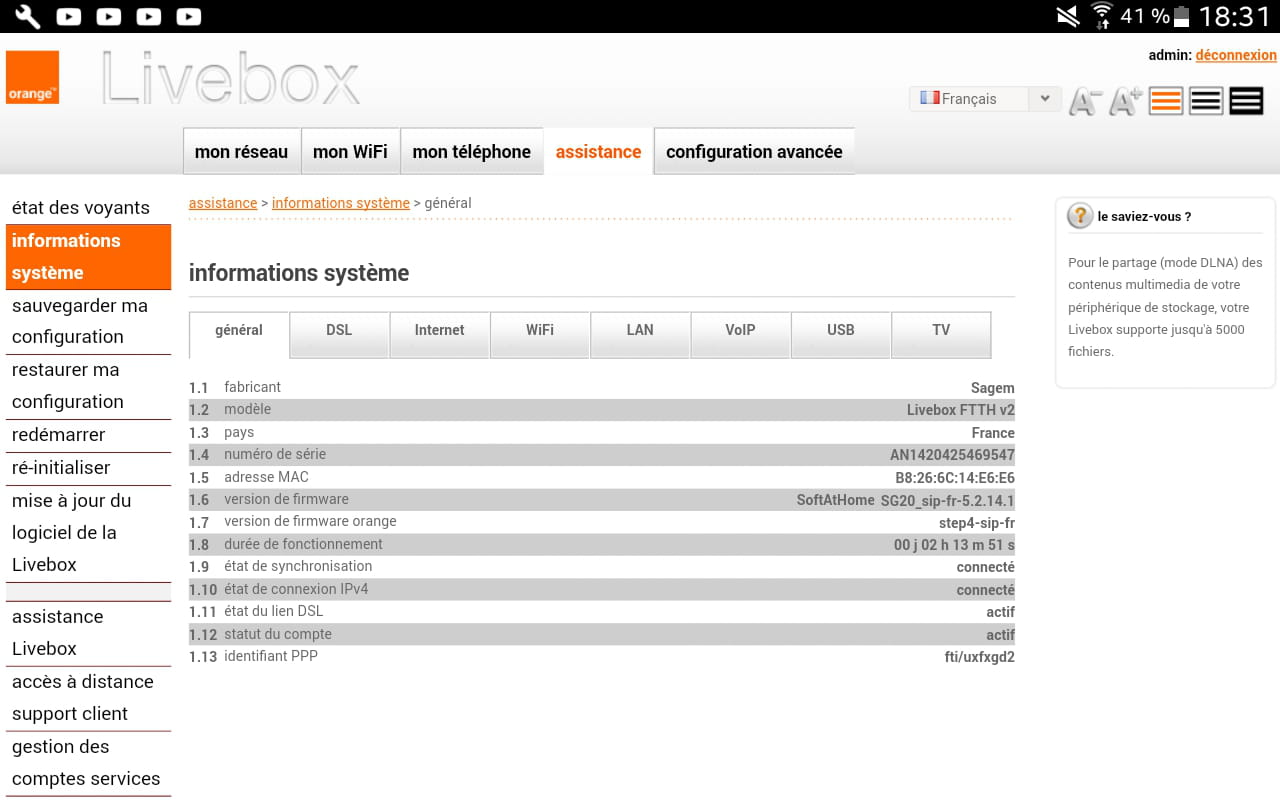
Task: Click the PPP identifier fti/uxfxgd2
Action: tap(980, 657)
